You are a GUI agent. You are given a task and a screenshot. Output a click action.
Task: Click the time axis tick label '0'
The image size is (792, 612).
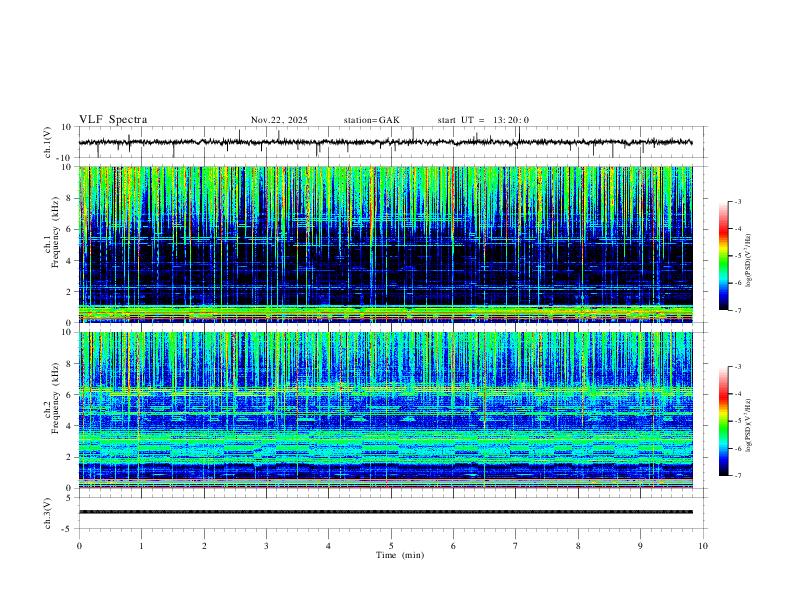(x=79, y=546)
